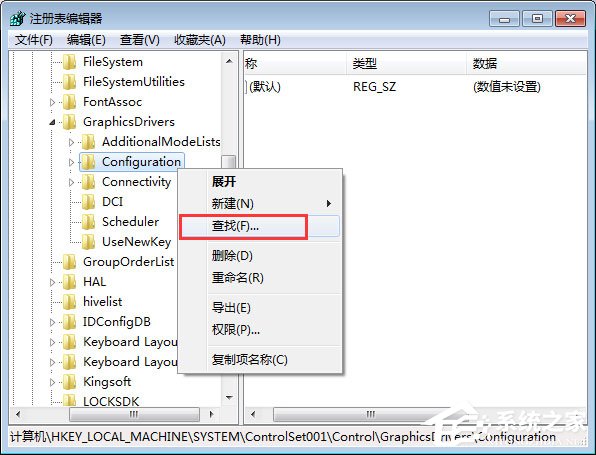
Task: Click tree pane scroll right arrow
Action: click(212, 414)
